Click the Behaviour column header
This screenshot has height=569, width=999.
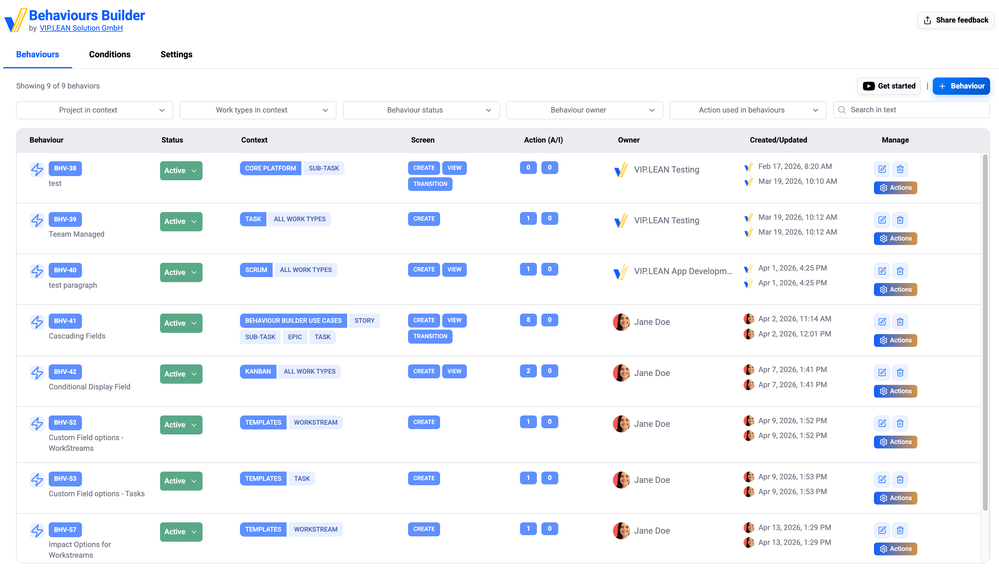coord(47,140)
